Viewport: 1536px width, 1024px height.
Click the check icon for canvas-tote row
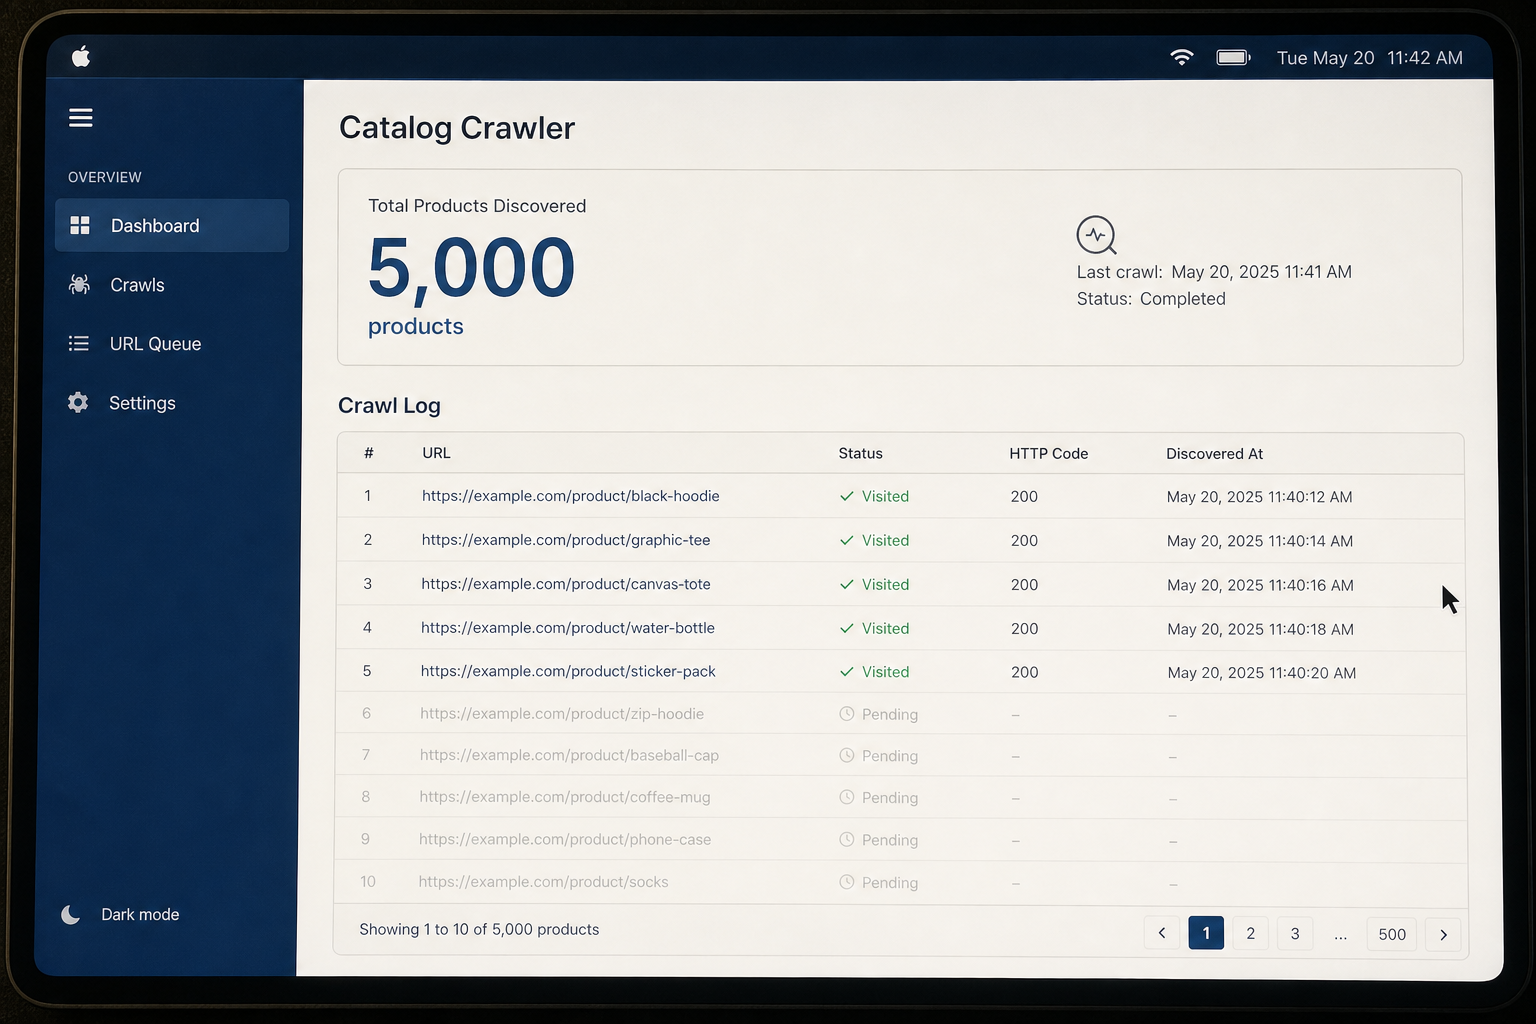pos(847,584)
